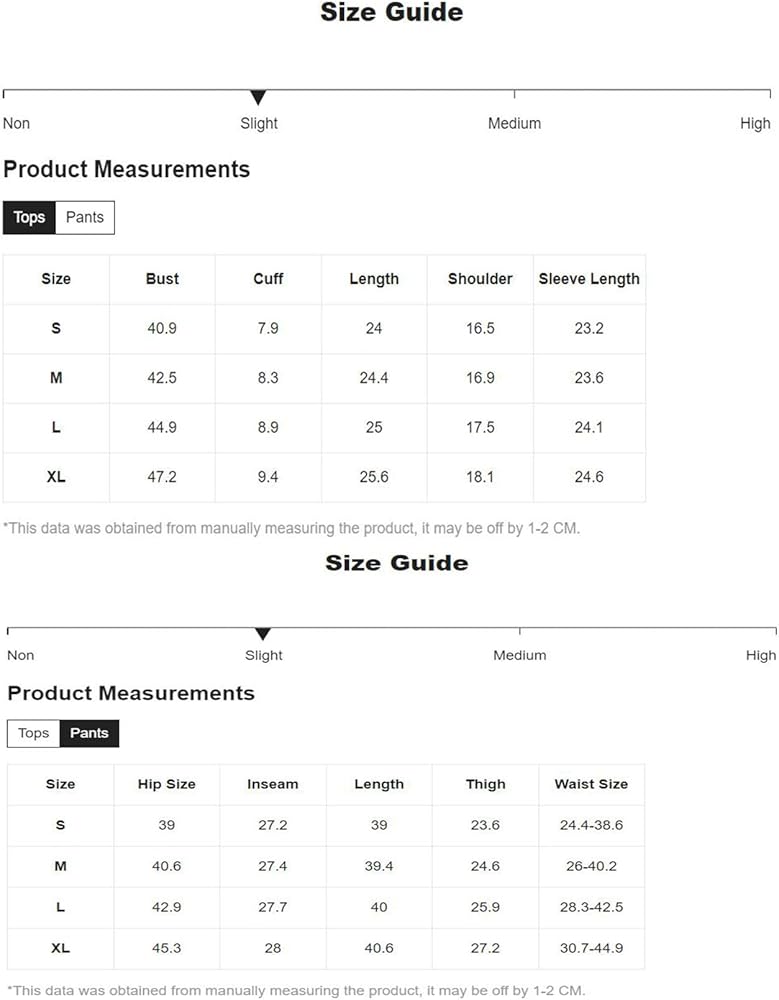Click the Shoulder column header
Viewport: 779px width, 1000px height.
(480, 279)
